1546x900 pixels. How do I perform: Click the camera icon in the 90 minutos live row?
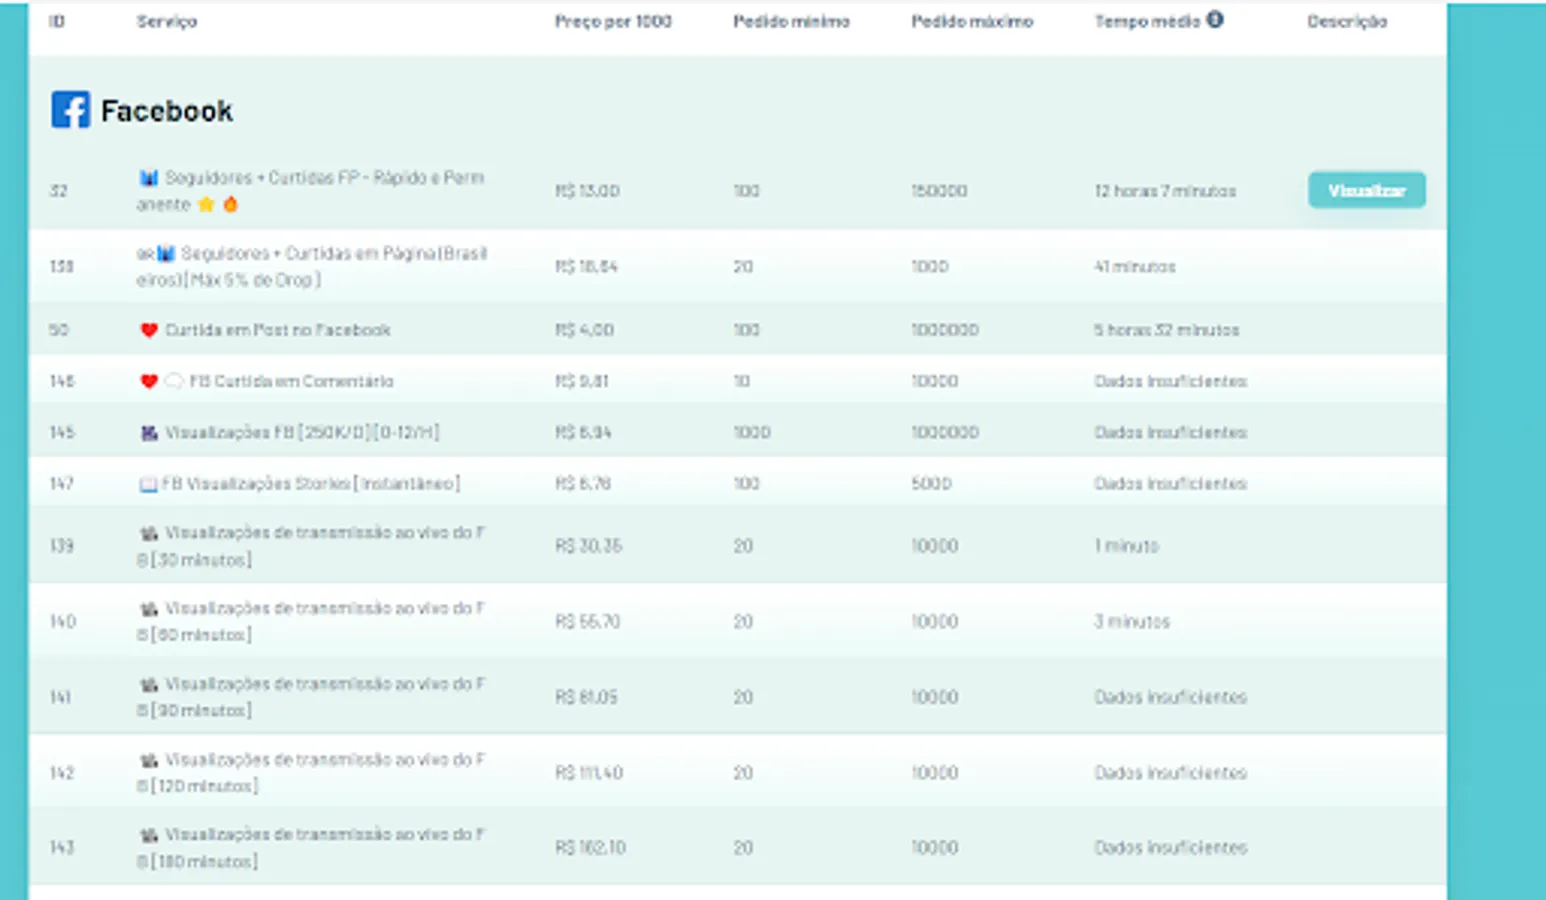click(x=149, y=685)
